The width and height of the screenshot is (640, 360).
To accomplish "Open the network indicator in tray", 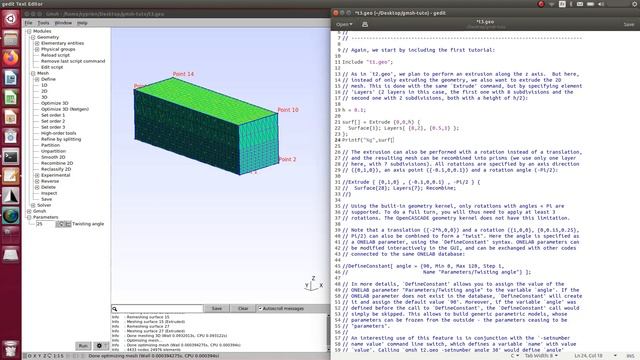I will [551, 4].
